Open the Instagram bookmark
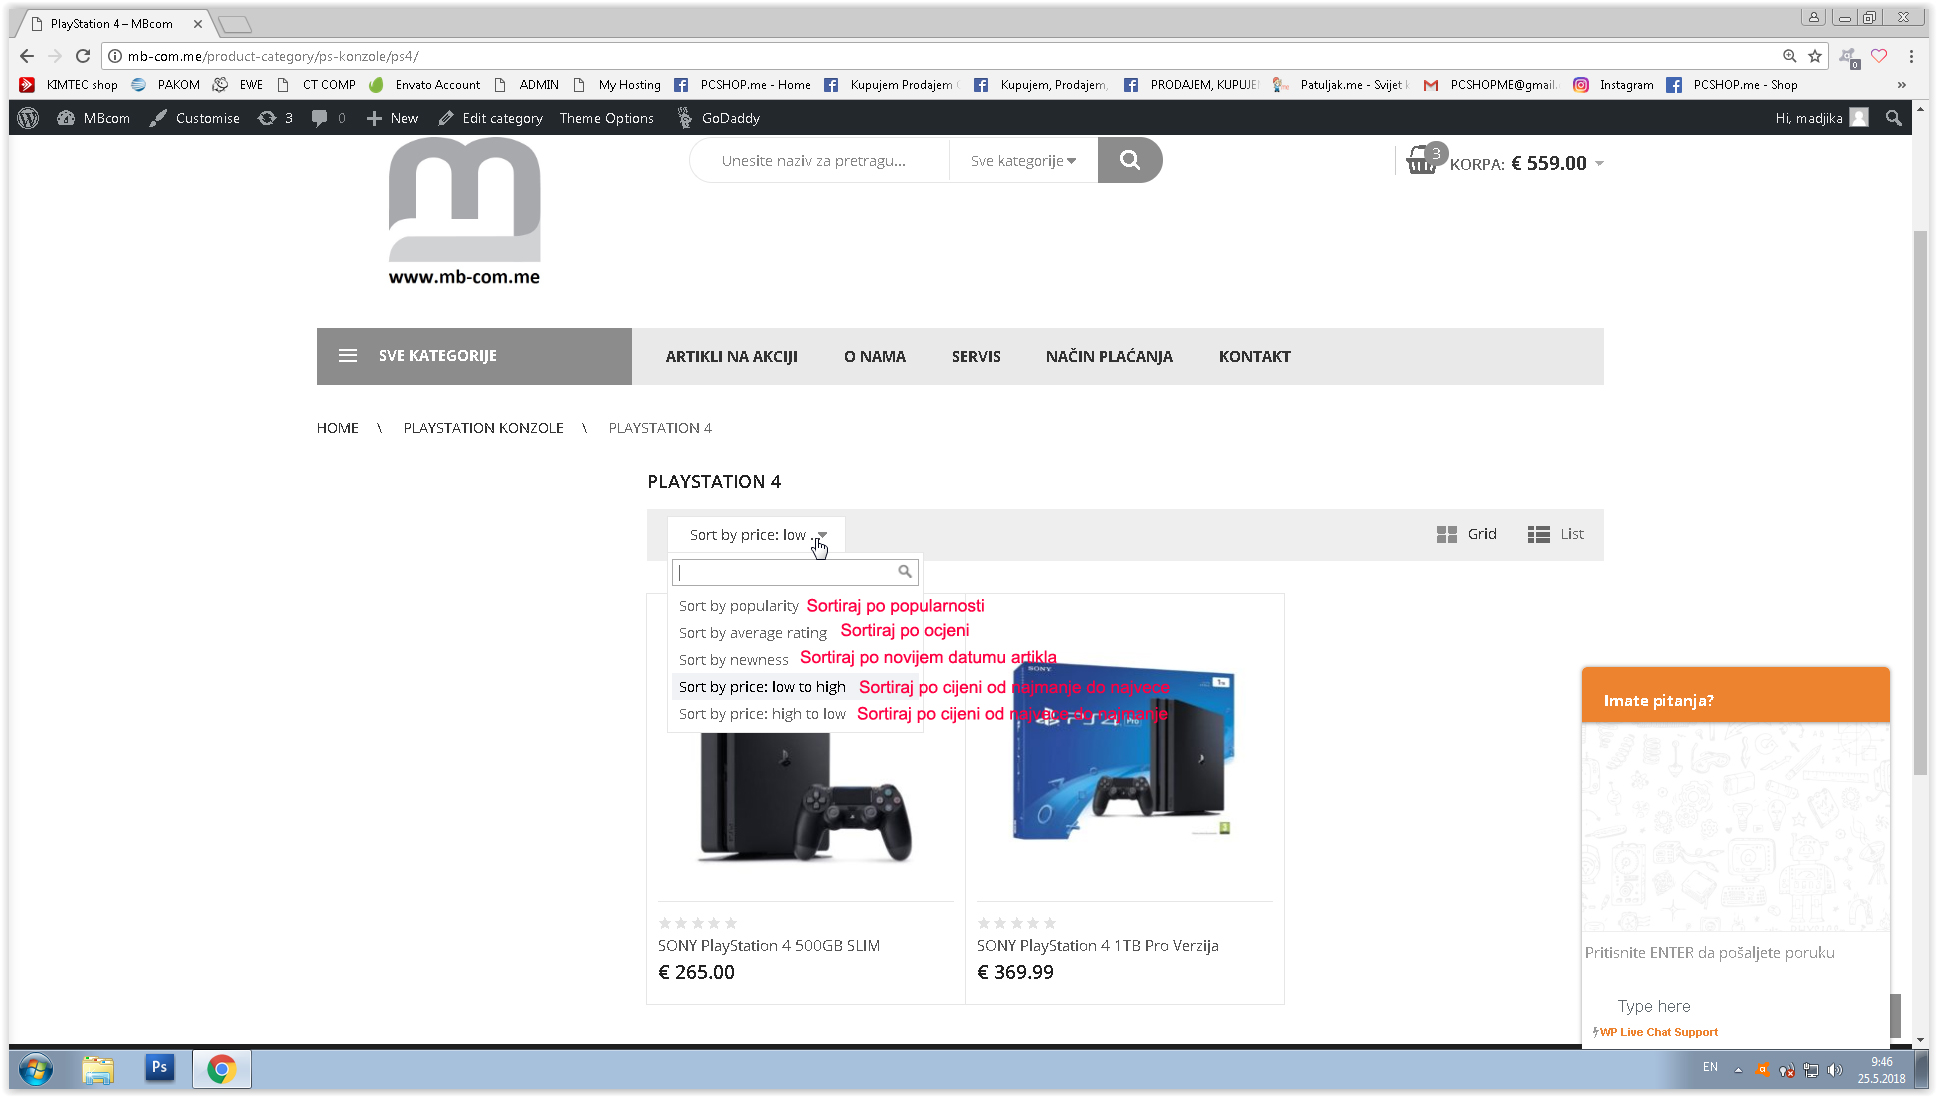The height and width of the screenshot is (1097, 1937). click(x=1614, y=85)
